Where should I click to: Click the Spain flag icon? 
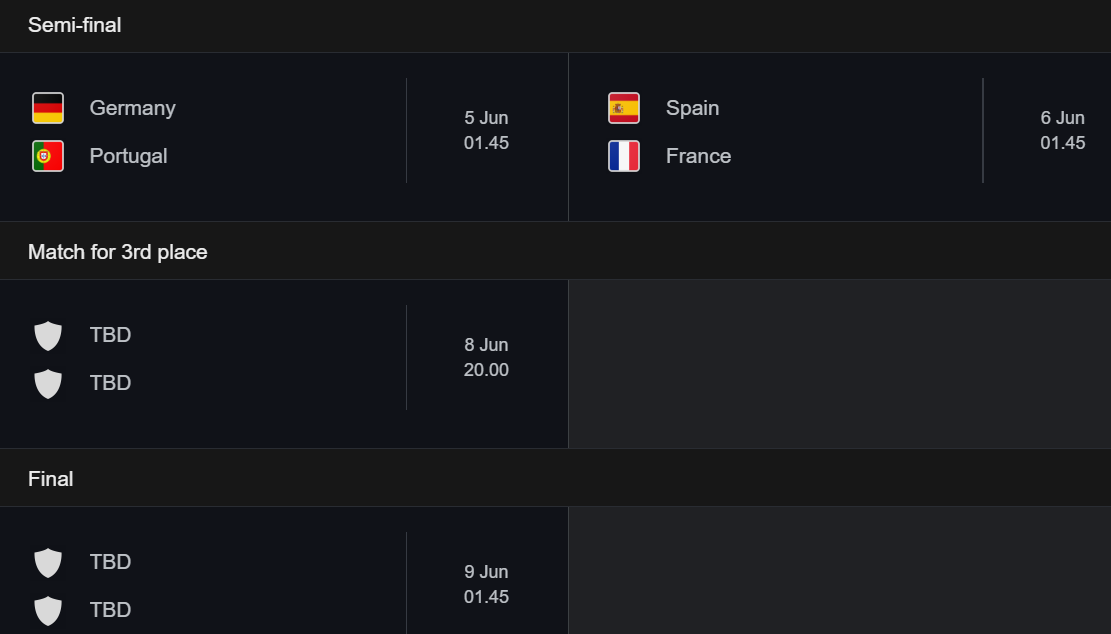624,108
